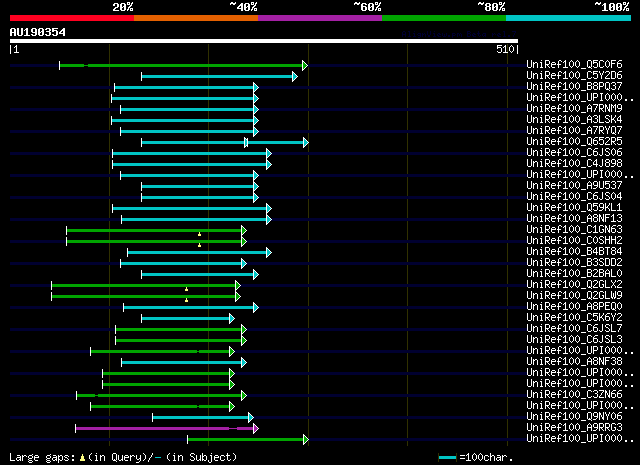Select the UniRef100_Q2GLW9 label

click(x=574, y=296)
